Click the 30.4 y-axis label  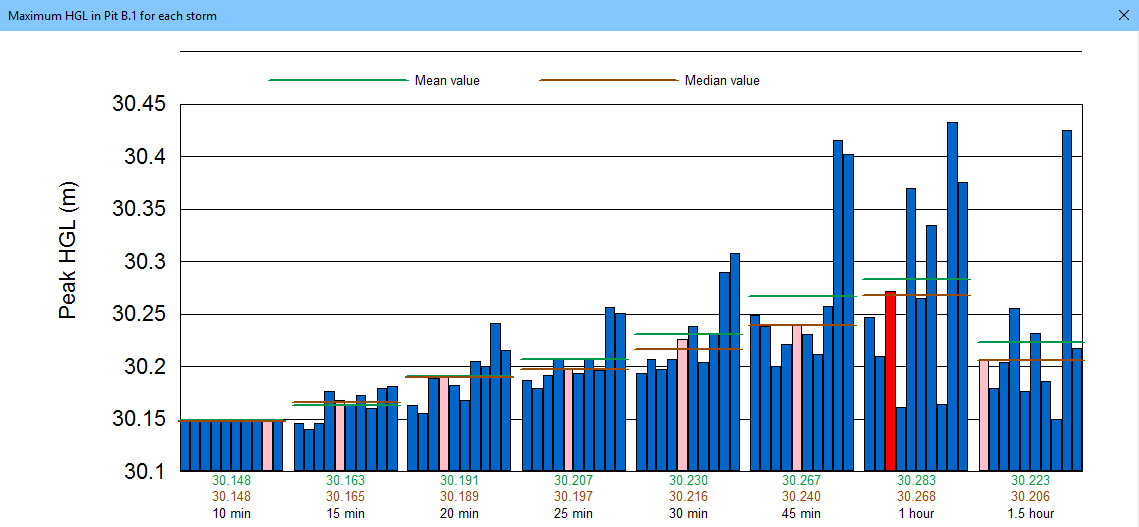(145, 157)
